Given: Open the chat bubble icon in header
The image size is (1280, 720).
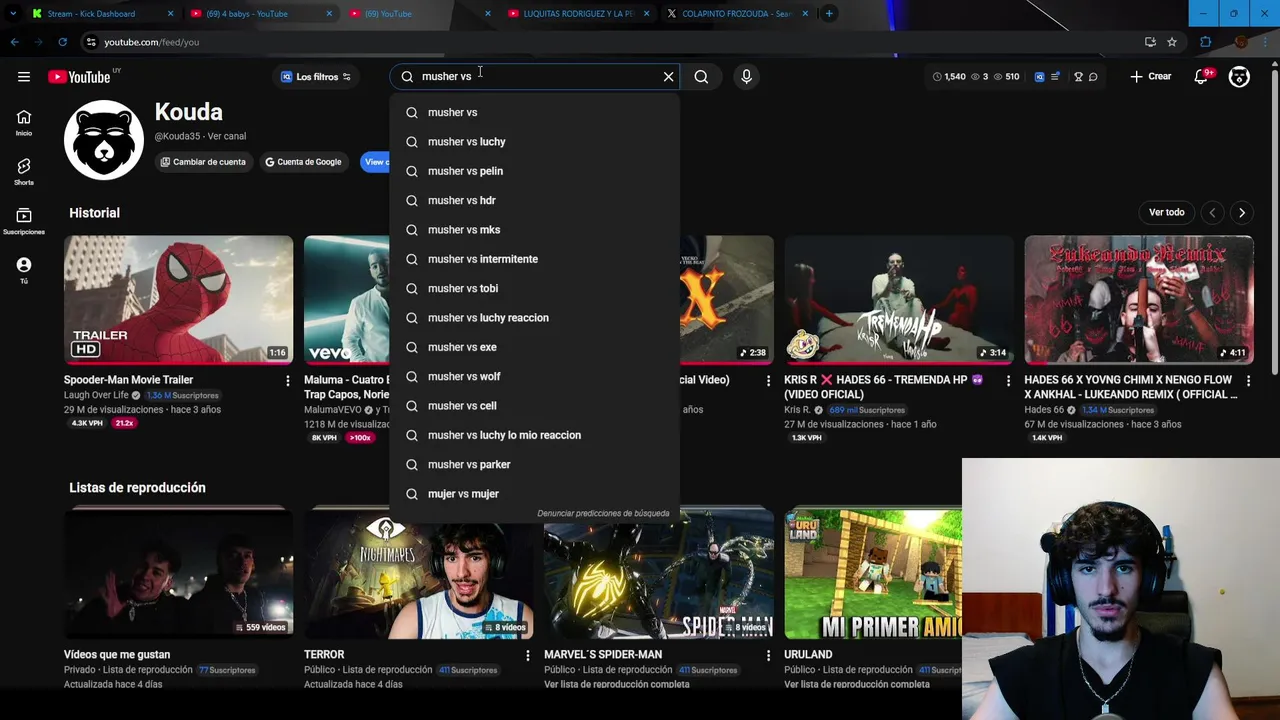Looking at the screenshot, I should tap(1093, 76).
